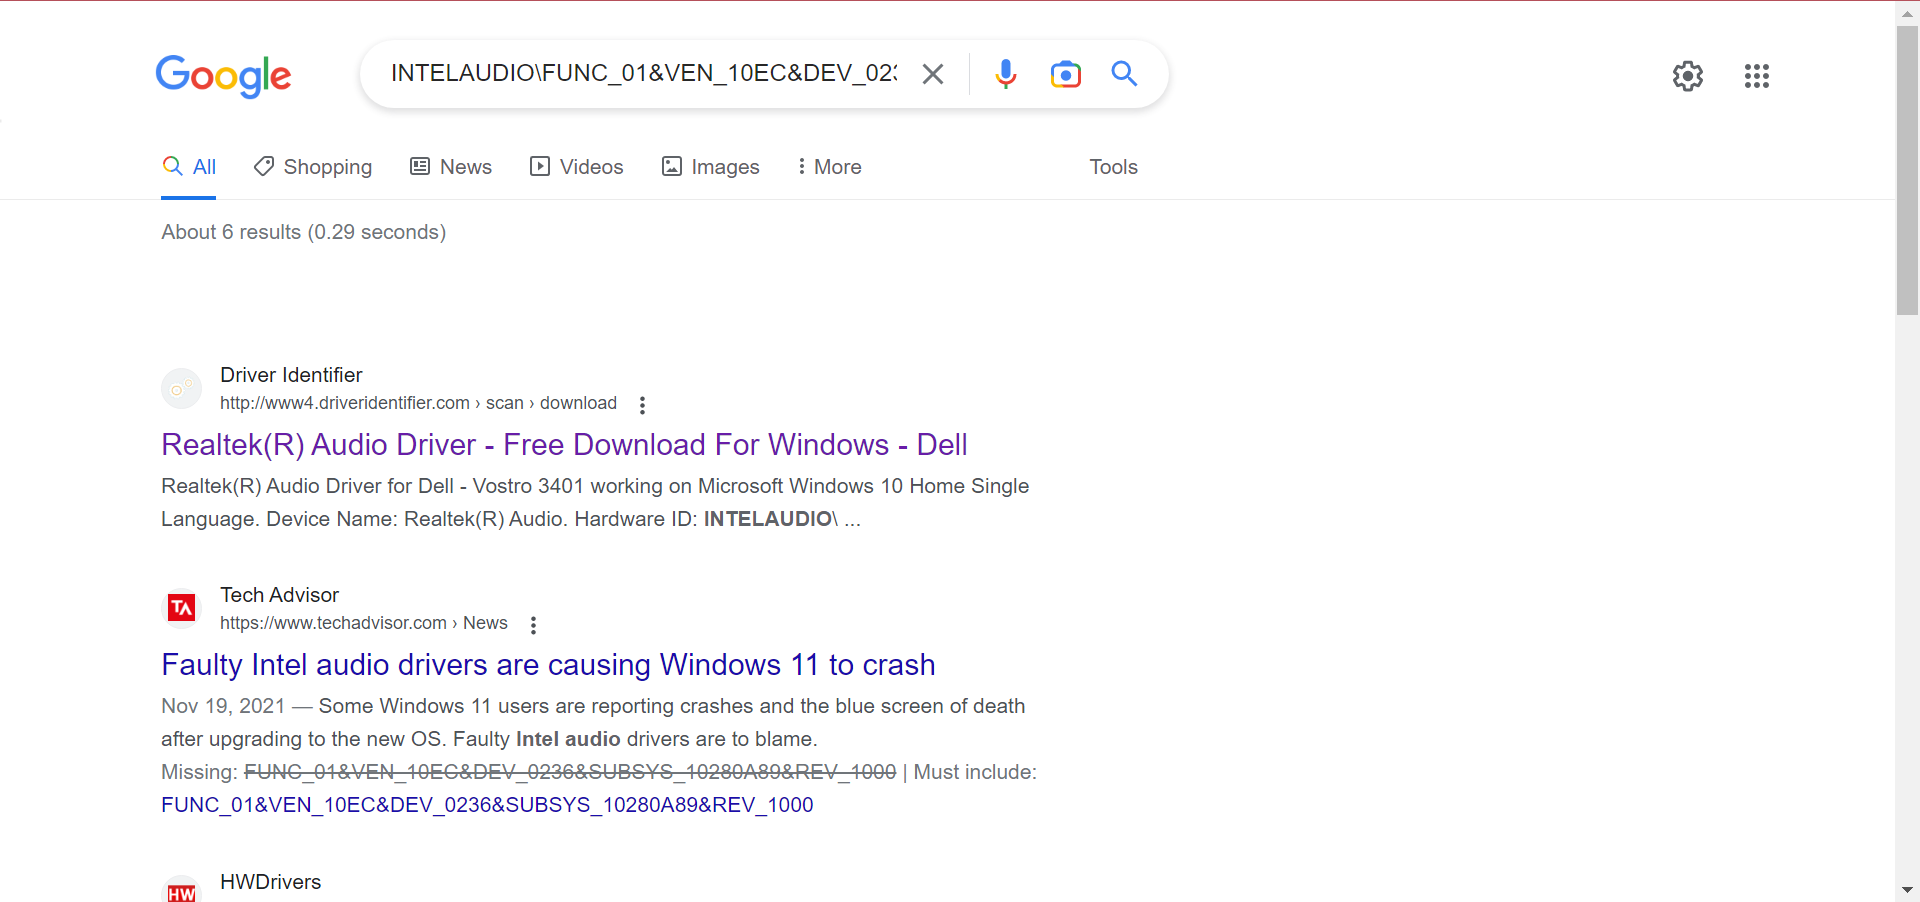Click the Tech Advisor site favicon
This screenshot has height=902, width=1920.
181,608
